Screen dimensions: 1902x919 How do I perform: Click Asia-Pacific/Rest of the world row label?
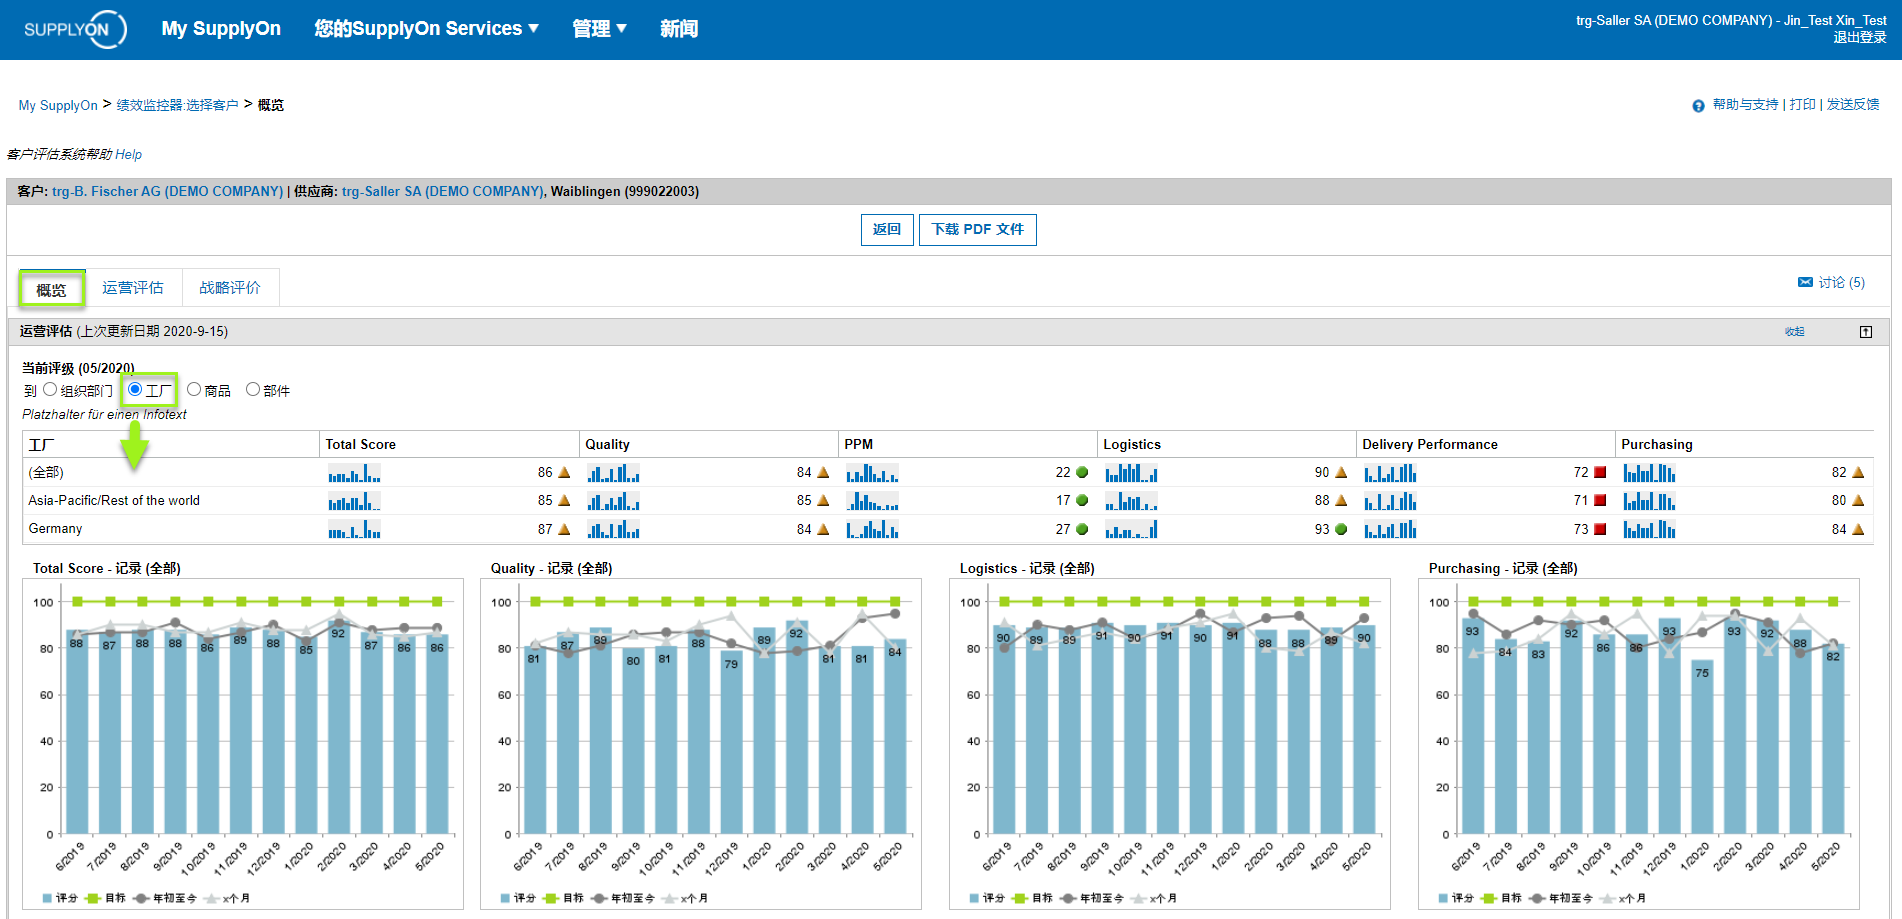(114, 501)
